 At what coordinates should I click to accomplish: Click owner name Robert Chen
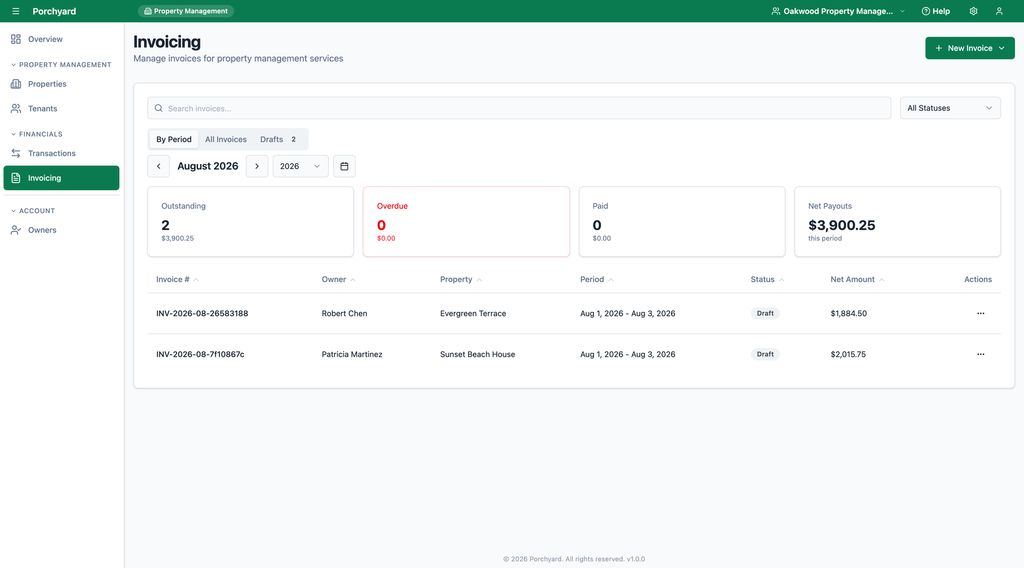tap(344, 313)
